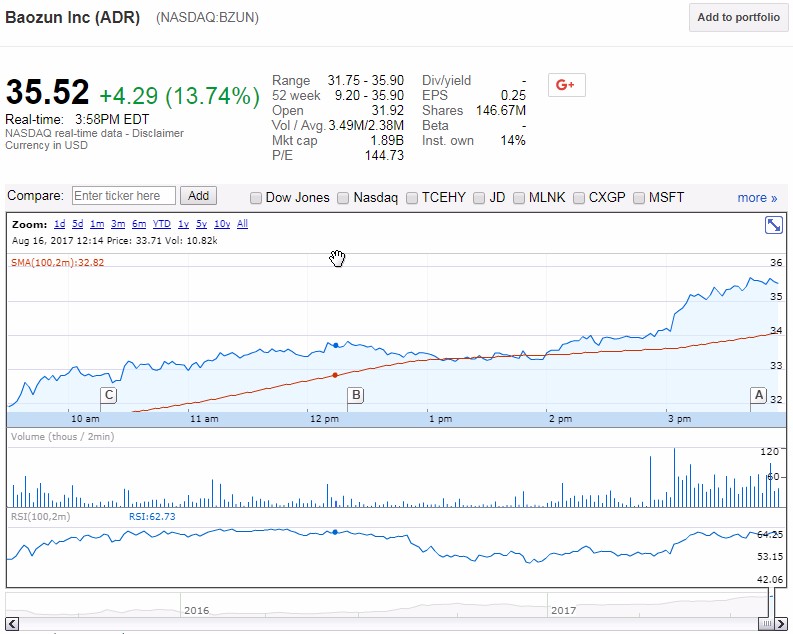Viewport: 793px width, 634px height.
Task: Click the Disclaimer link under real-time data
Action: click(x=158, y=133)
